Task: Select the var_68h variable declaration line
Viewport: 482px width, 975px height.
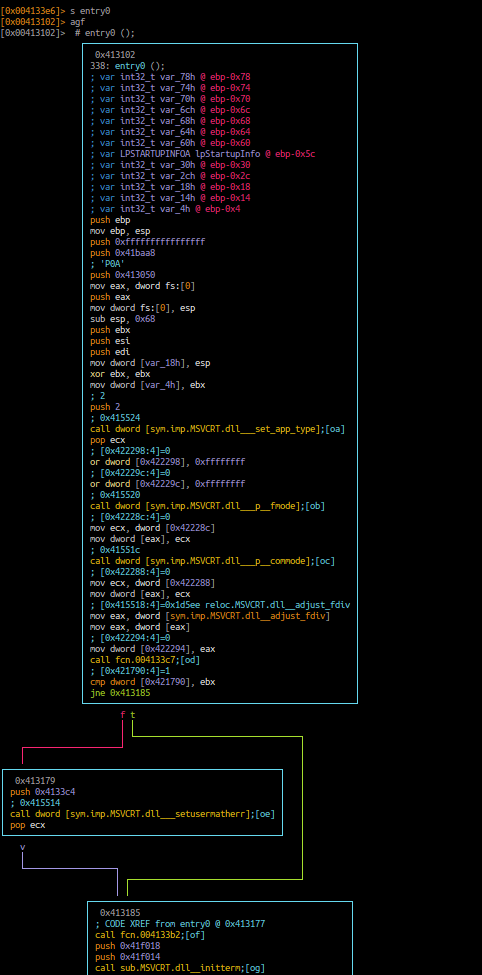Action: tap(170, 121)
